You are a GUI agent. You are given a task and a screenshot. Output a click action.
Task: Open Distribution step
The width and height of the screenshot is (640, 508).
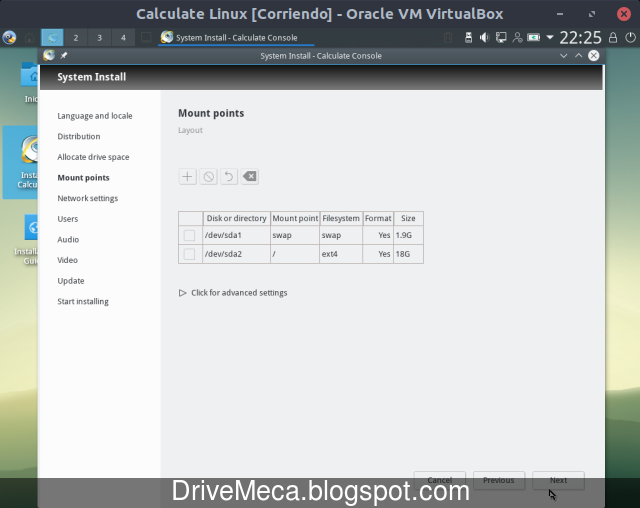[x=79, y=136]
